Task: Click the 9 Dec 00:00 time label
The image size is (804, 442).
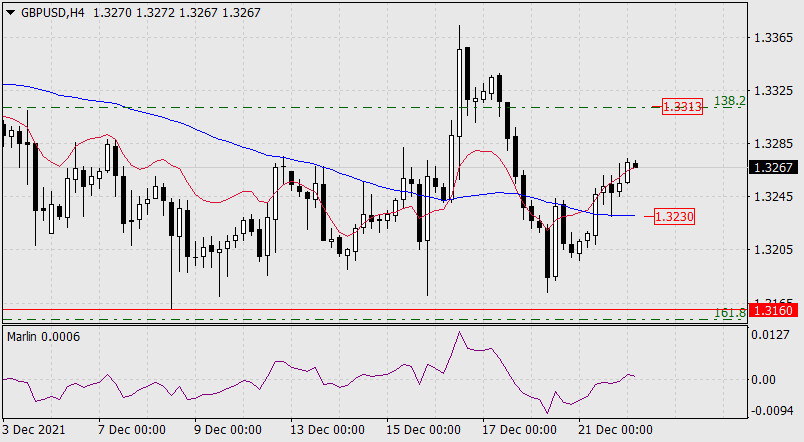Action: click(x=228, y=429)
